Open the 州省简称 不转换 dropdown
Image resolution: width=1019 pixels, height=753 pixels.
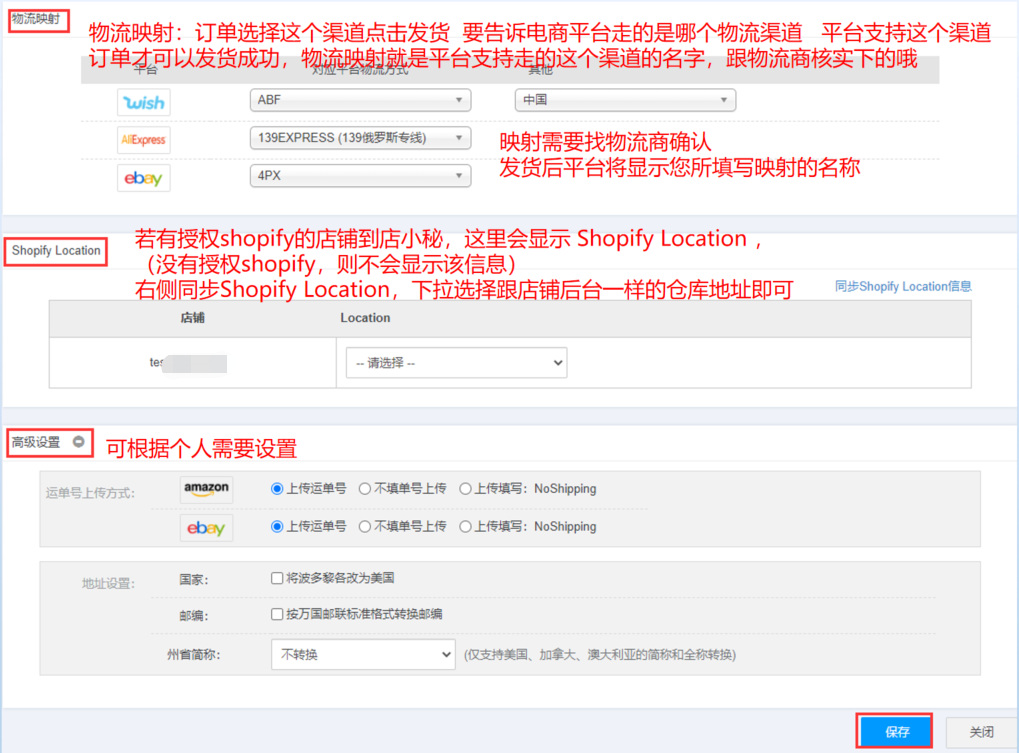click(363, 654)
